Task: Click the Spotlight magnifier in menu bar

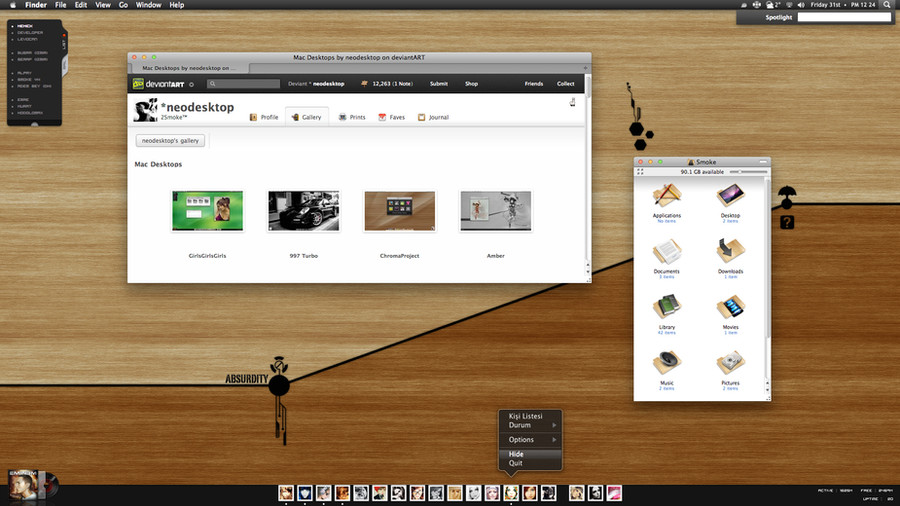Action: click(887, 5)
